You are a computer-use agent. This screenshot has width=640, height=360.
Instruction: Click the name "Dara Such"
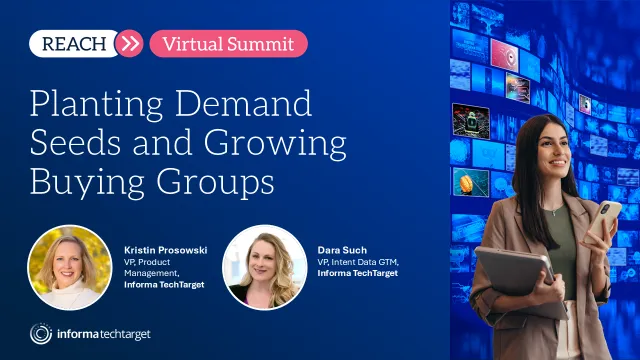(x=342, y=250)
